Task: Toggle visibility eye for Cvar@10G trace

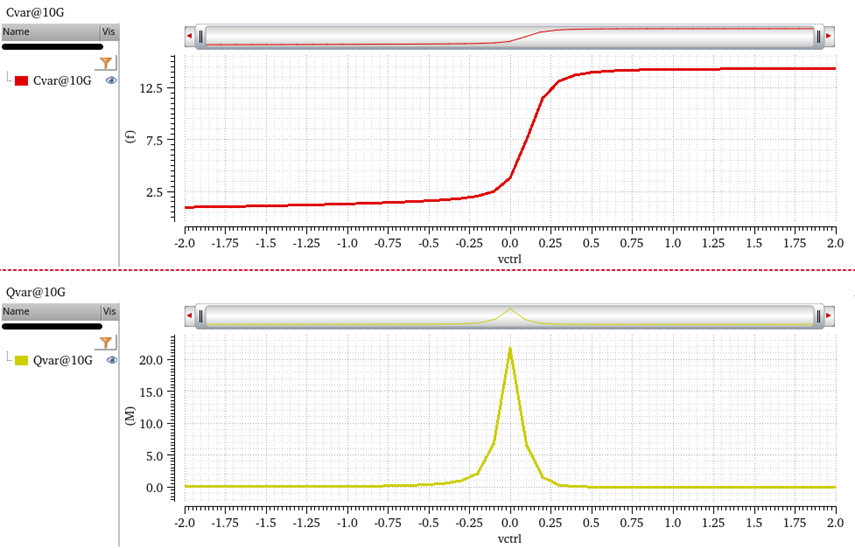Action: click(111, 80)
